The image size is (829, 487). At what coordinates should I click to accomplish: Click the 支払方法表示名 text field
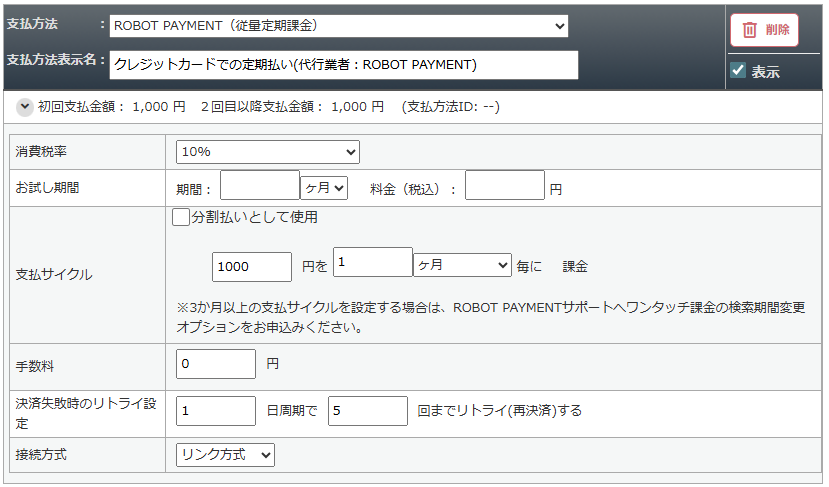[x=344, y=65]
